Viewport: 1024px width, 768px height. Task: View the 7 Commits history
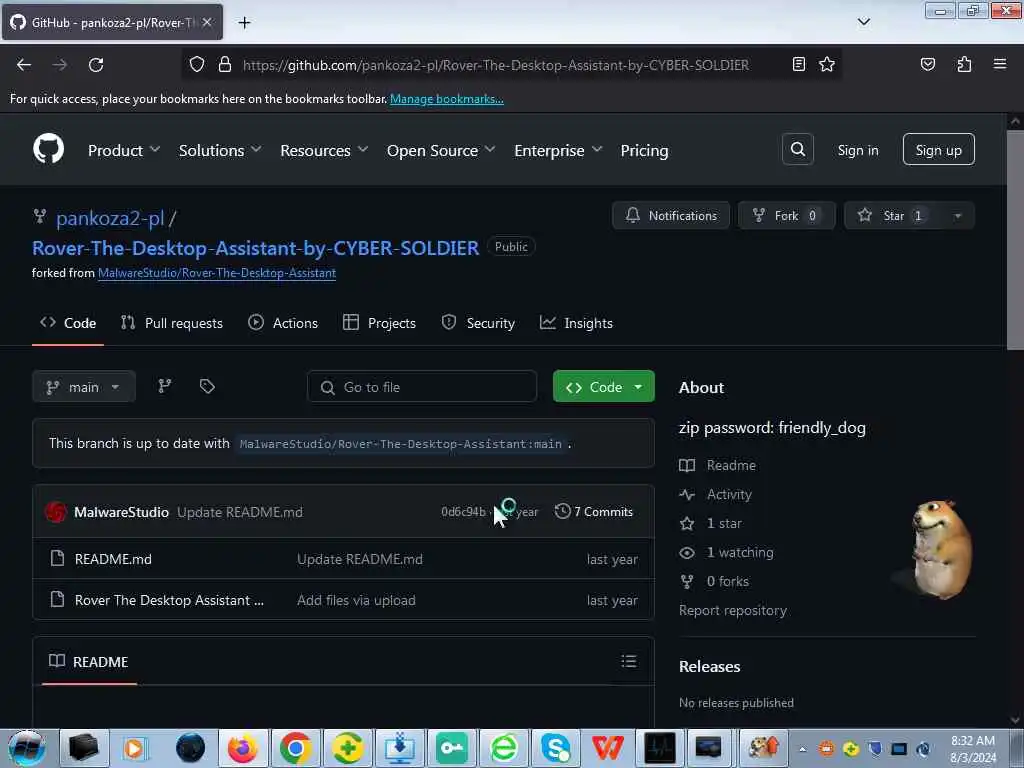(x=594, y=512)
